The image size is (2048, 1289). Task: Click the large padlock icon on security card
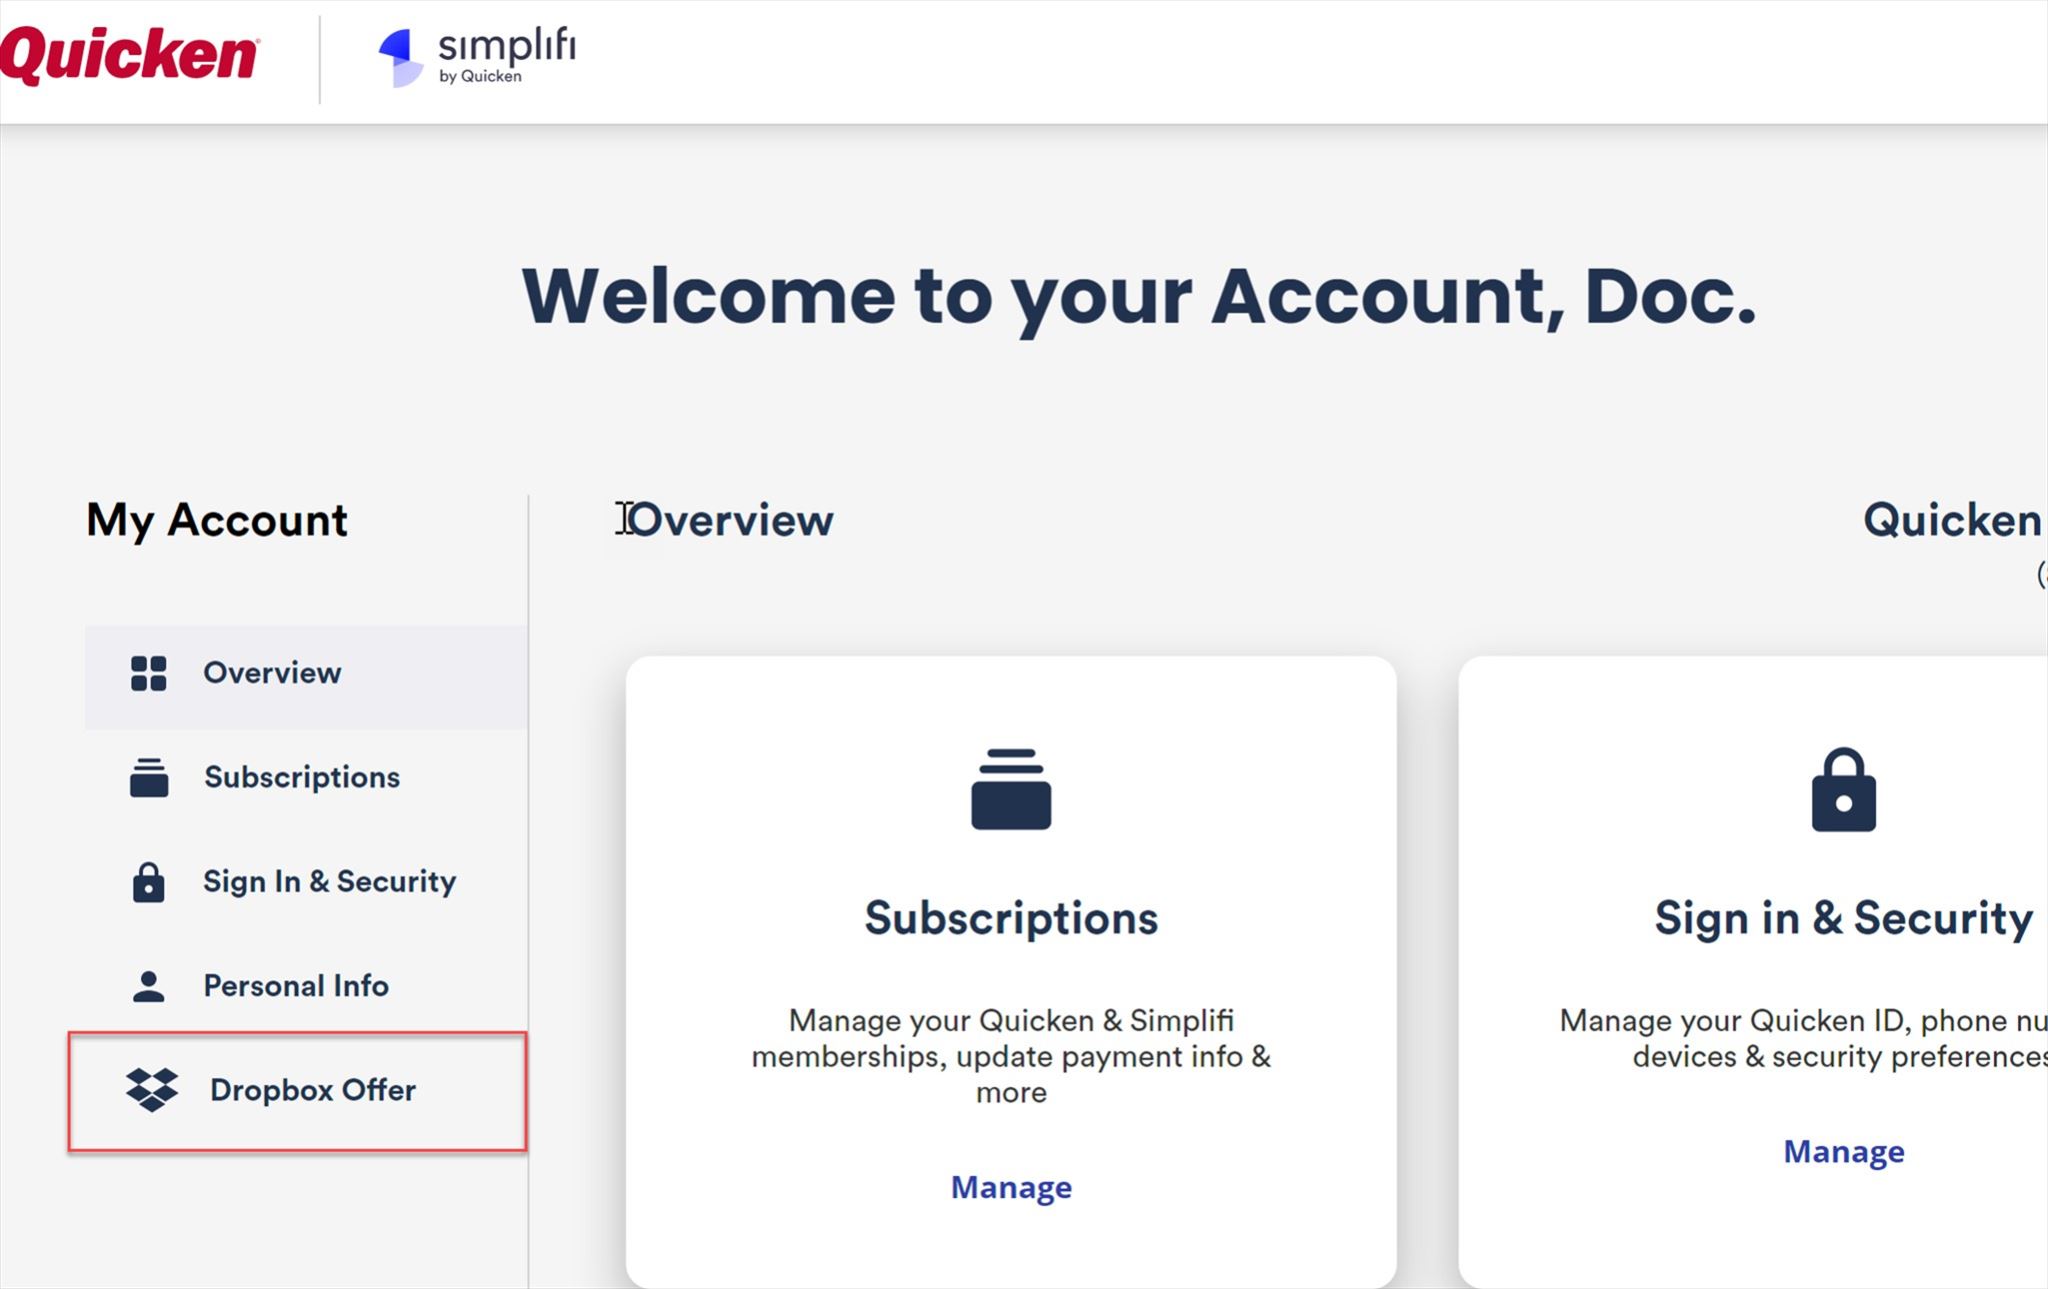pos(1843,789)
